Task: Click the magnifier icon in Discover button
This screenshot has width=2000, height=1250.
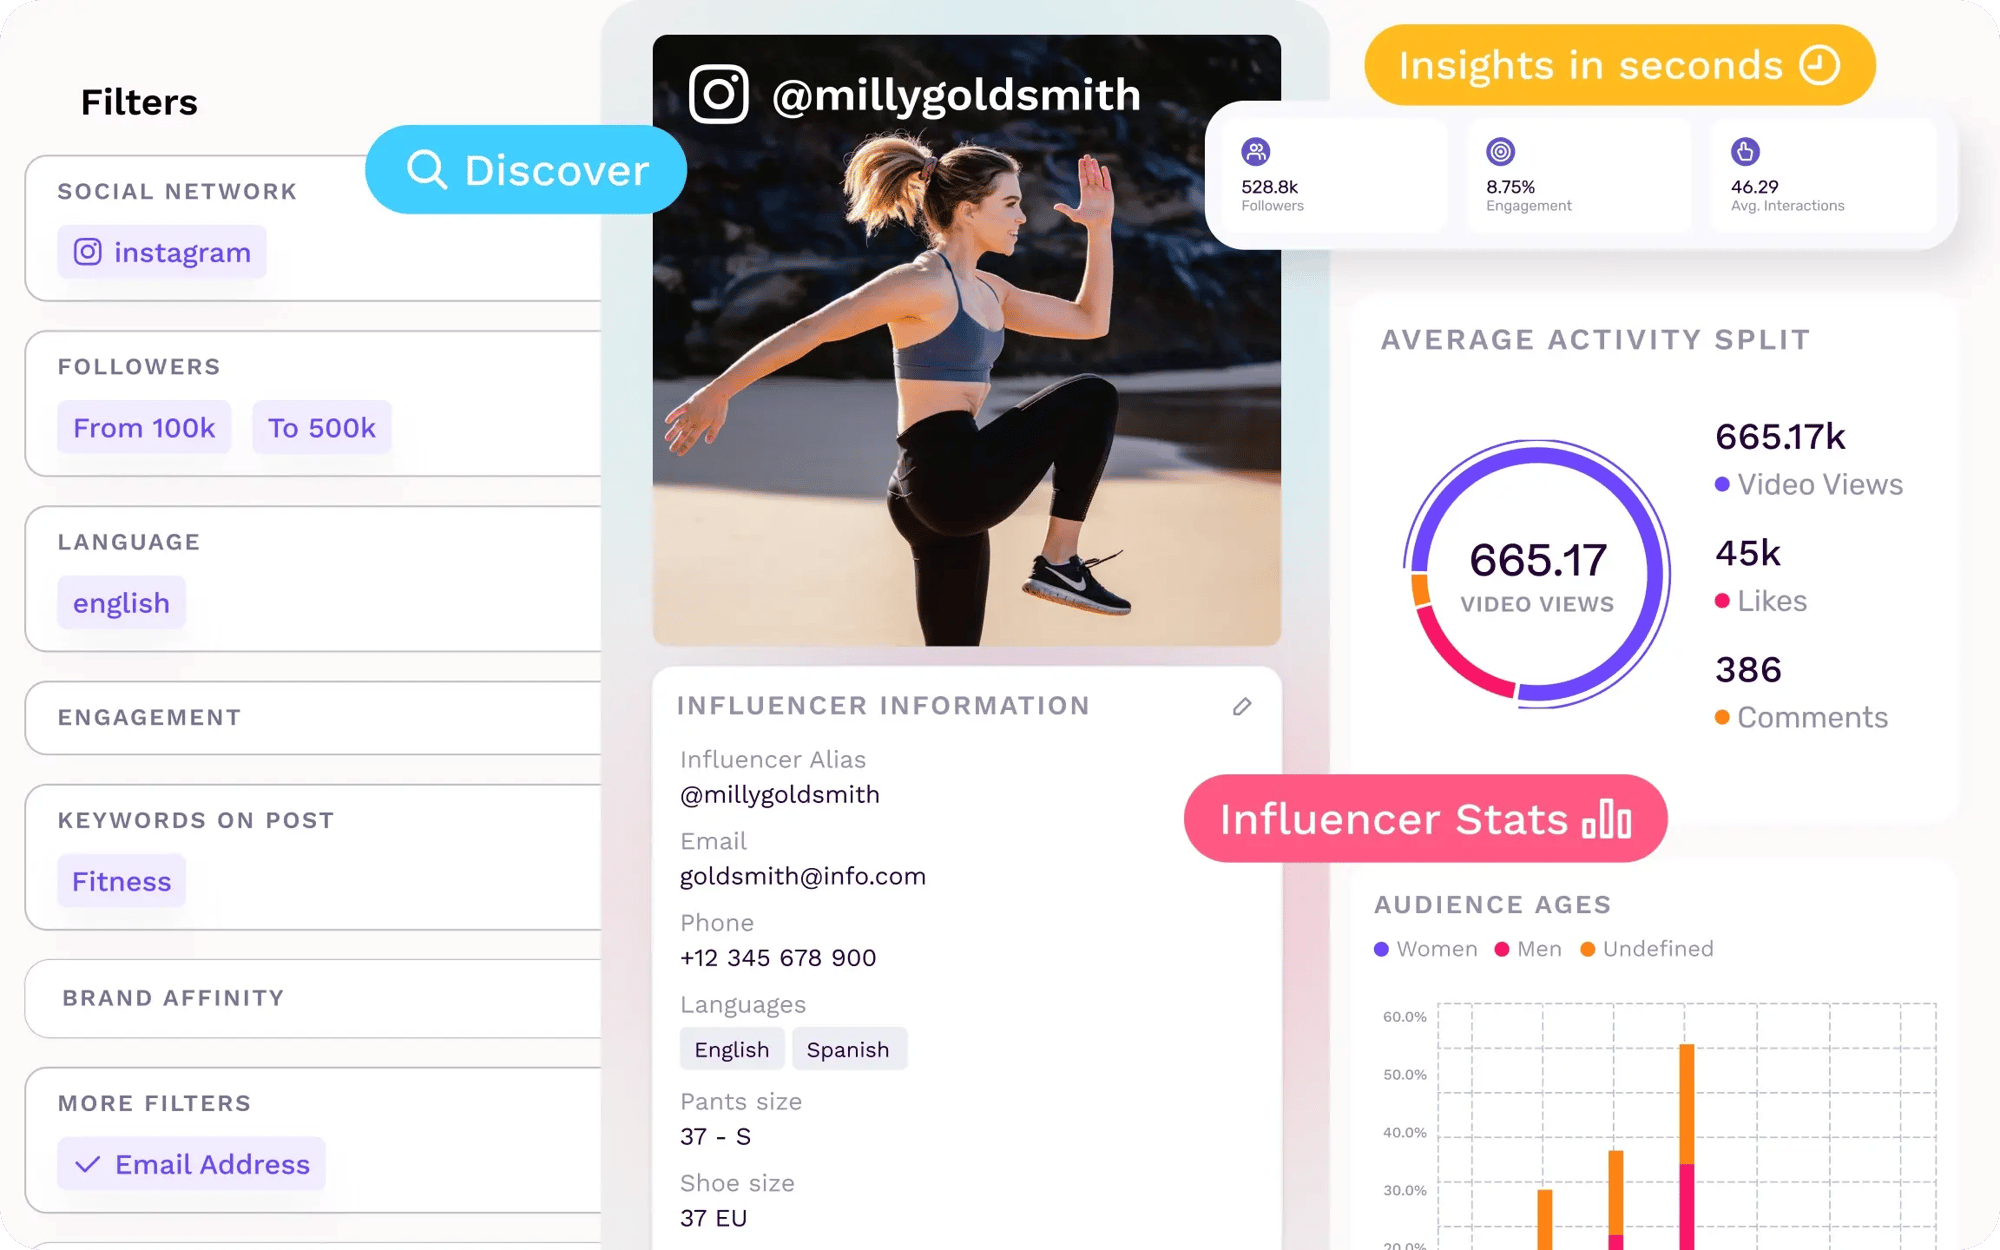Action: [x=427, y=170]
